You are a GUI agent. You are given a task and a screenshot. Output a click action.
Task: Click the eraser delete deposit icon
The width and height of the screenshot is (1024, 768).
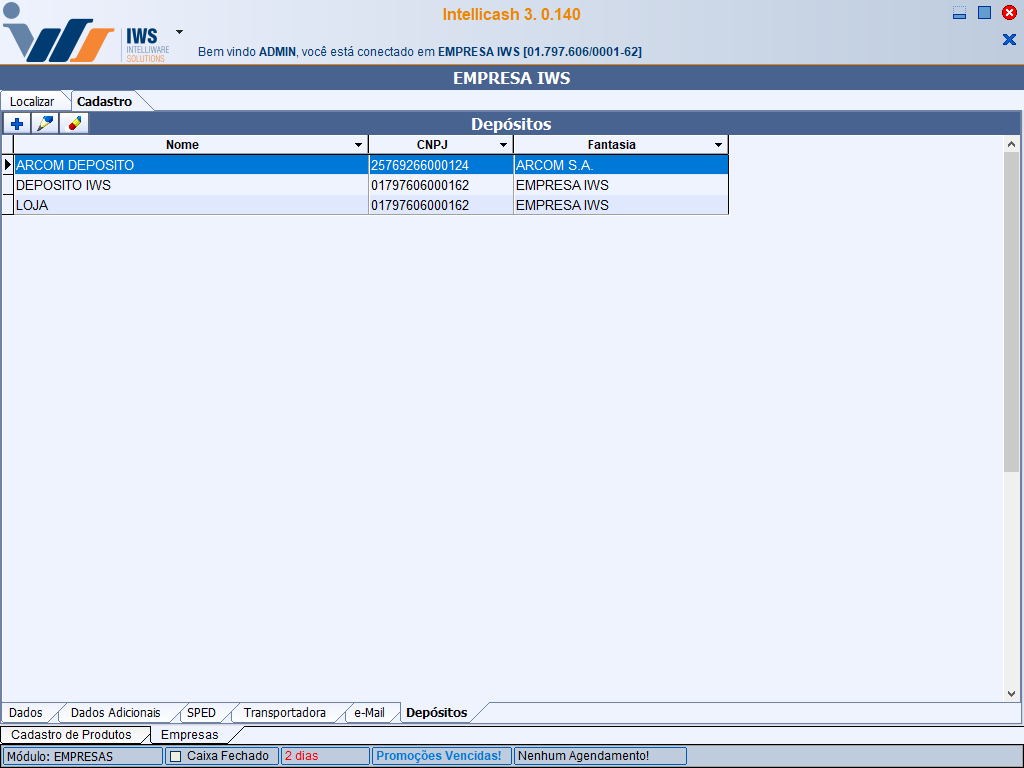(74, 124)
